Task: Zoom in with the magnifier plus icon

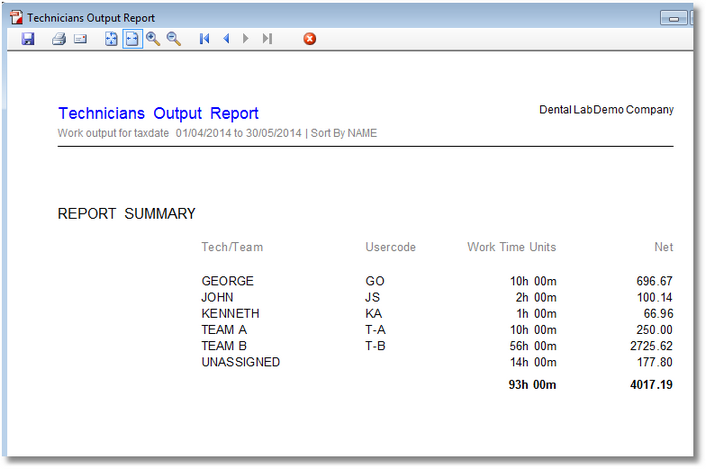Action: (153, 39)
